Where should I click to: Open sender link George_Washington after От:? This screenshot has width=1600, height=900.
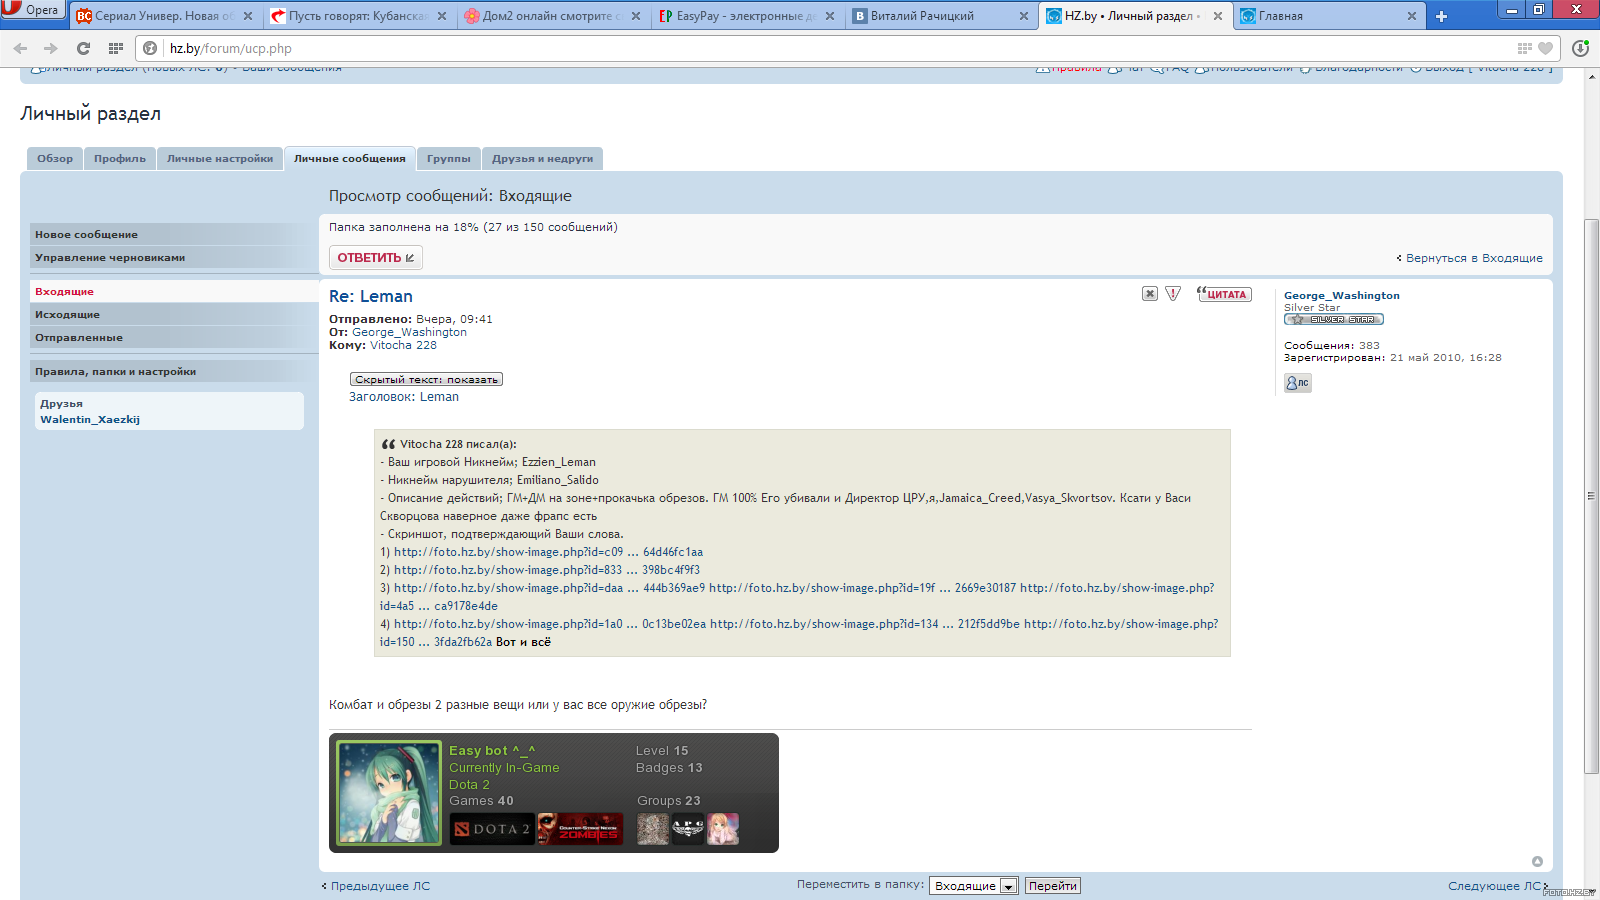tap(409, 332)
